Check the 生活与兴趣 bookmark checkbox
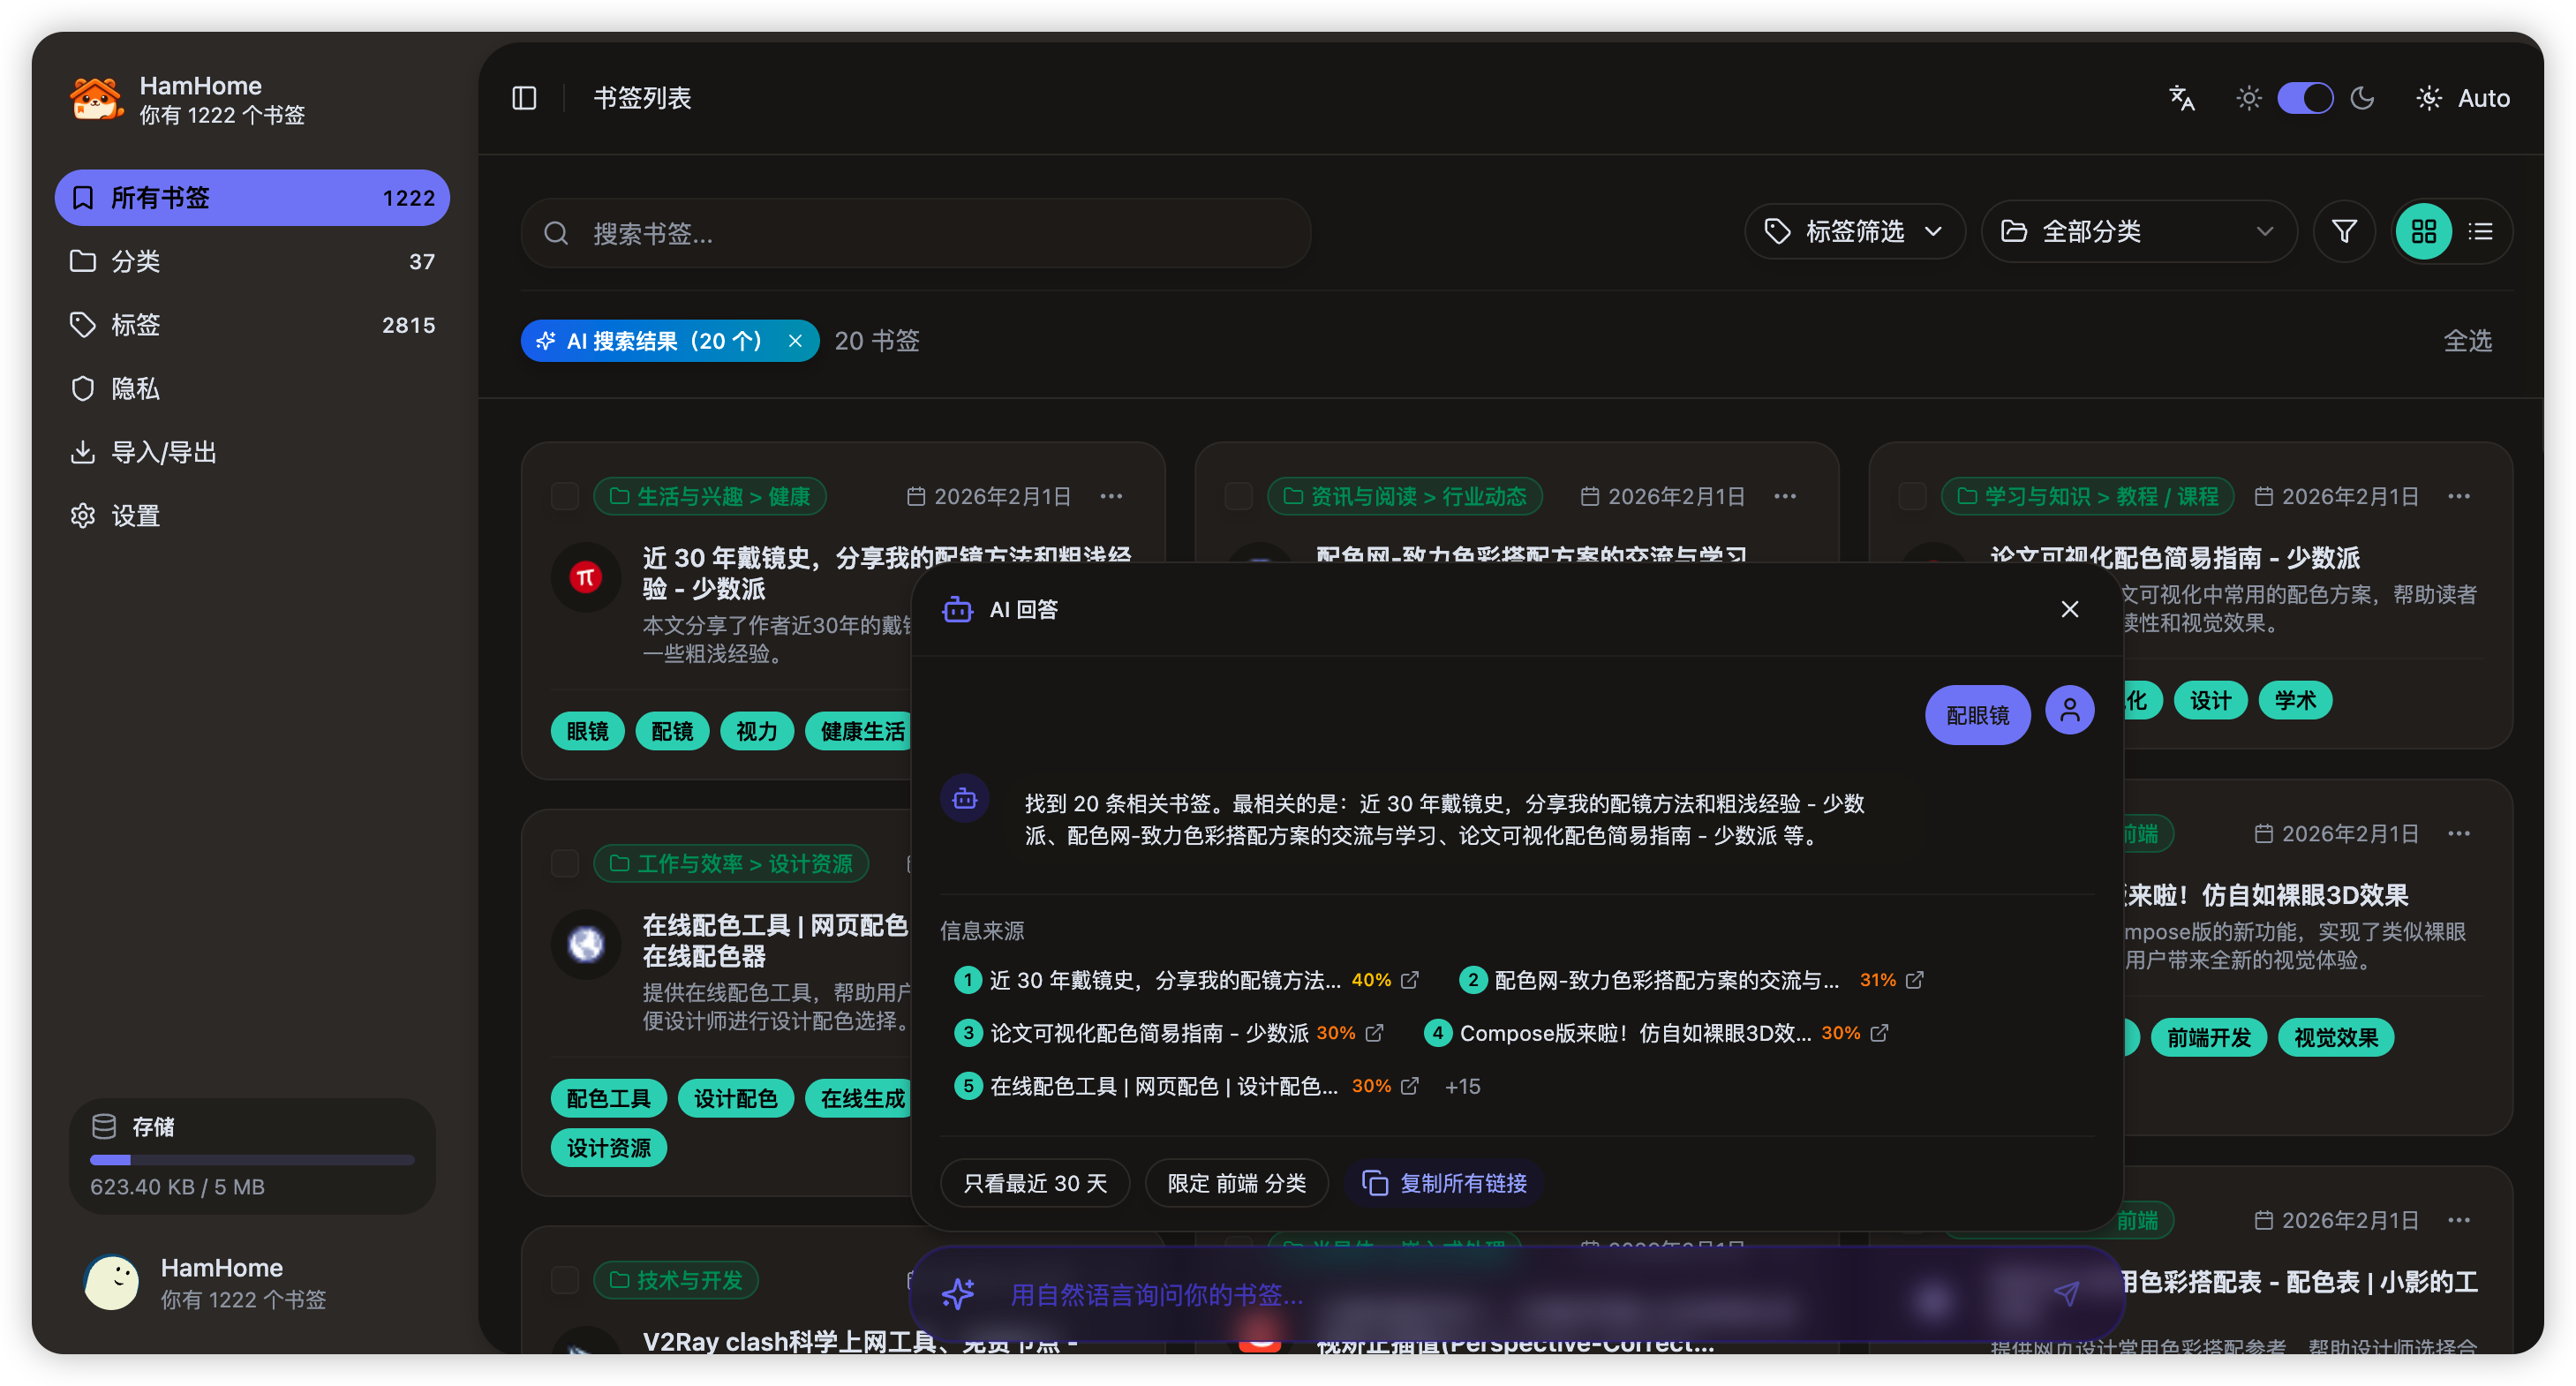The width and height of the screenshot is (2576, 1386). 565,496
